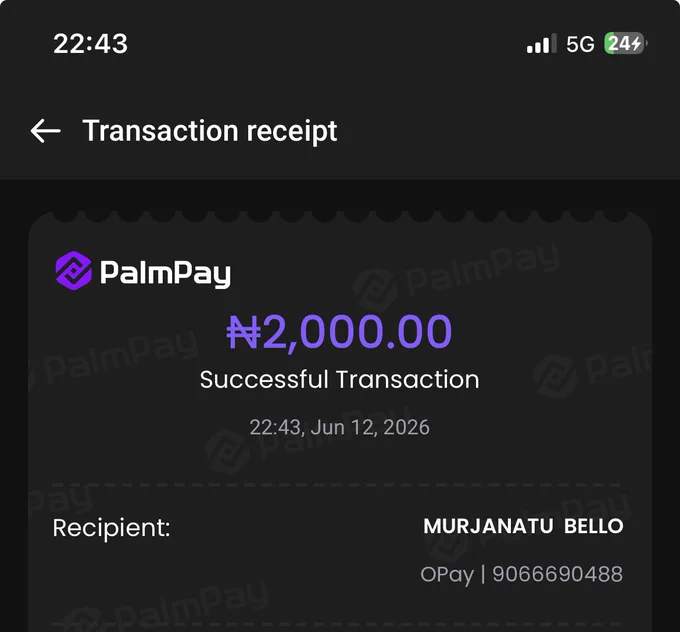The width and height of the screenshot is (680, 632).
Task: Tap the 22:43, Jun 12, 2026 timestamp
Action: click(x=340, y=427)
